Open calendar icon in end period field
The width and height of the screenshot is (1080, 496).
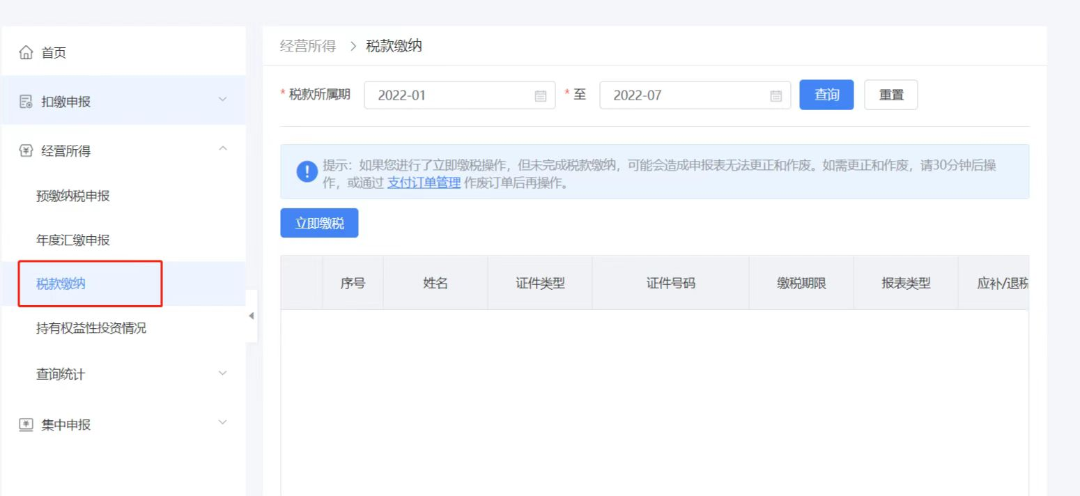775,96
